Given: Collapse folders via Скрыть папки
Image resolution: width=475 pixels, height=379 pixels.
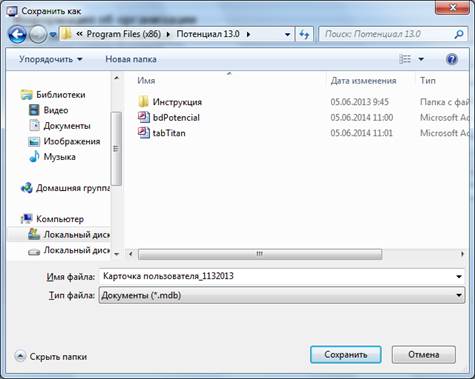Looking at the screenshot, I should 51,357.
